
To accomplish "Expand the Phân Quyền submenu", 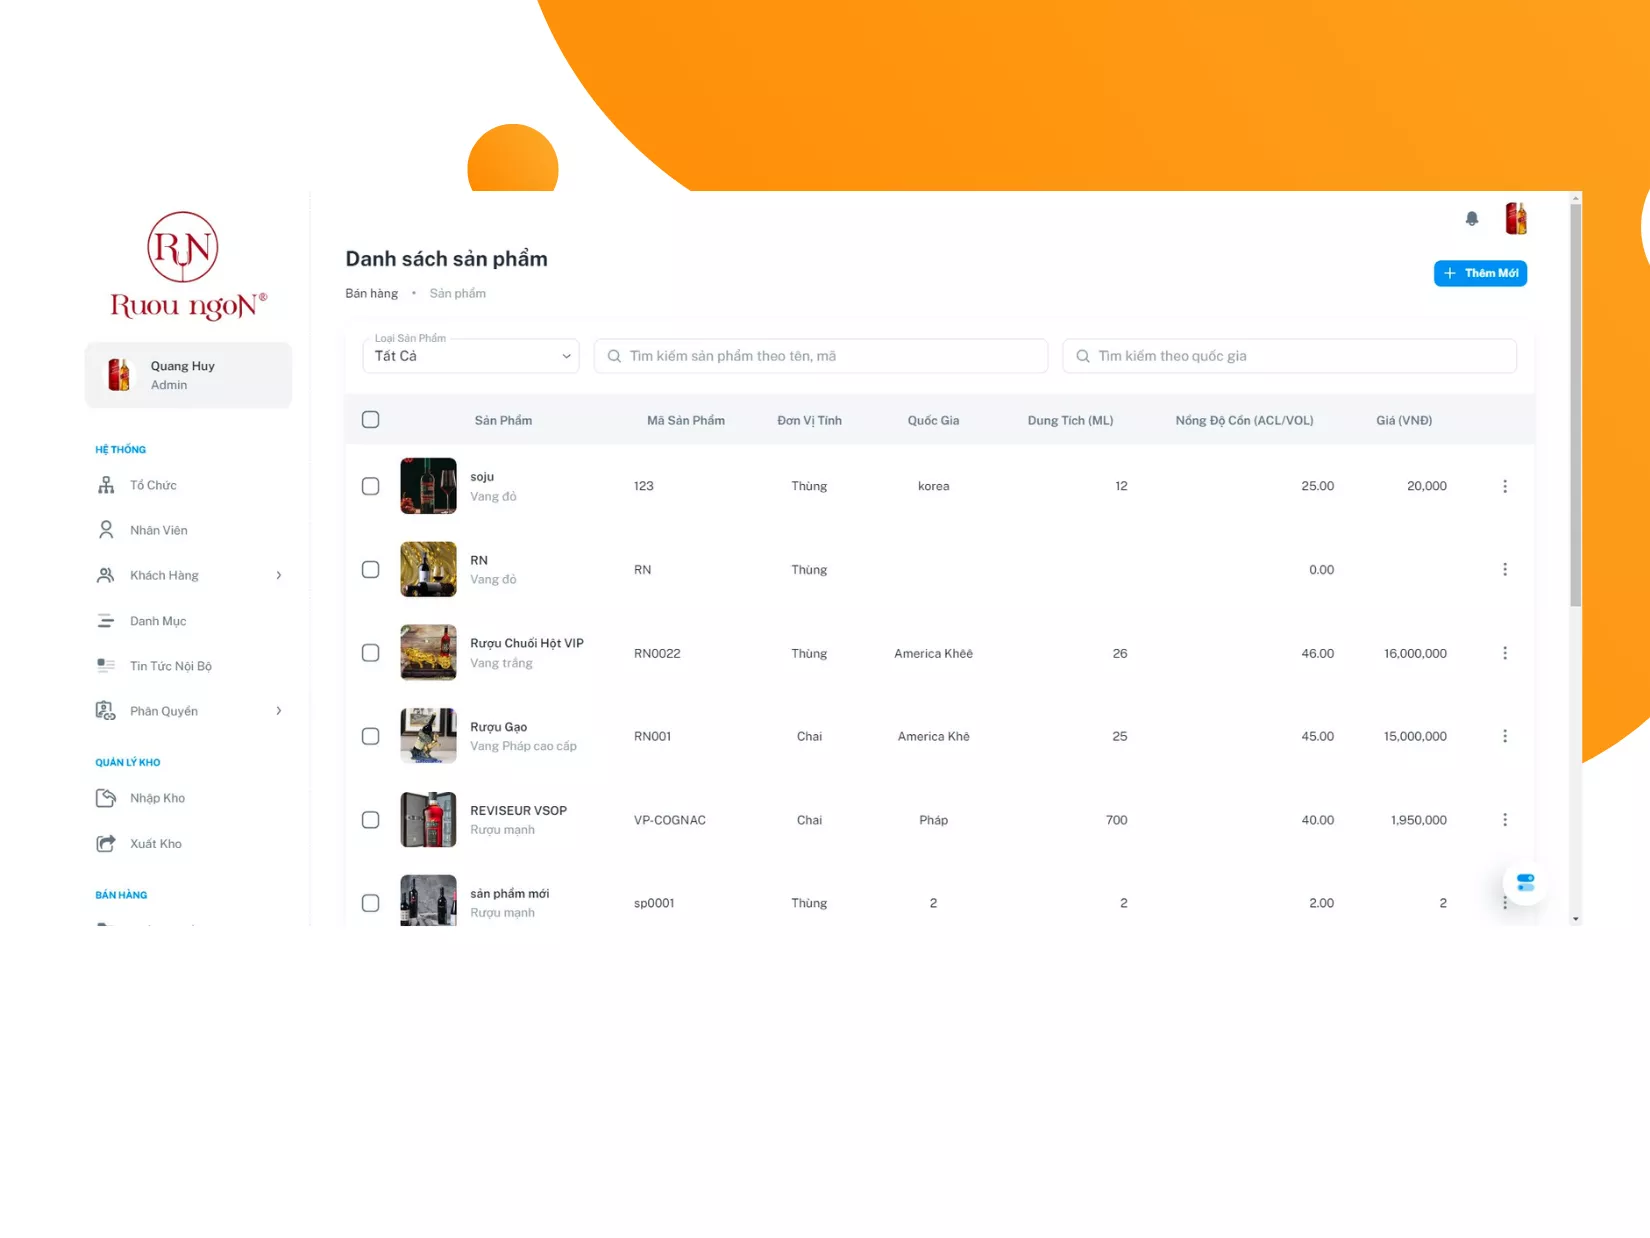I will pyautogui.click(x=279, y=711).
